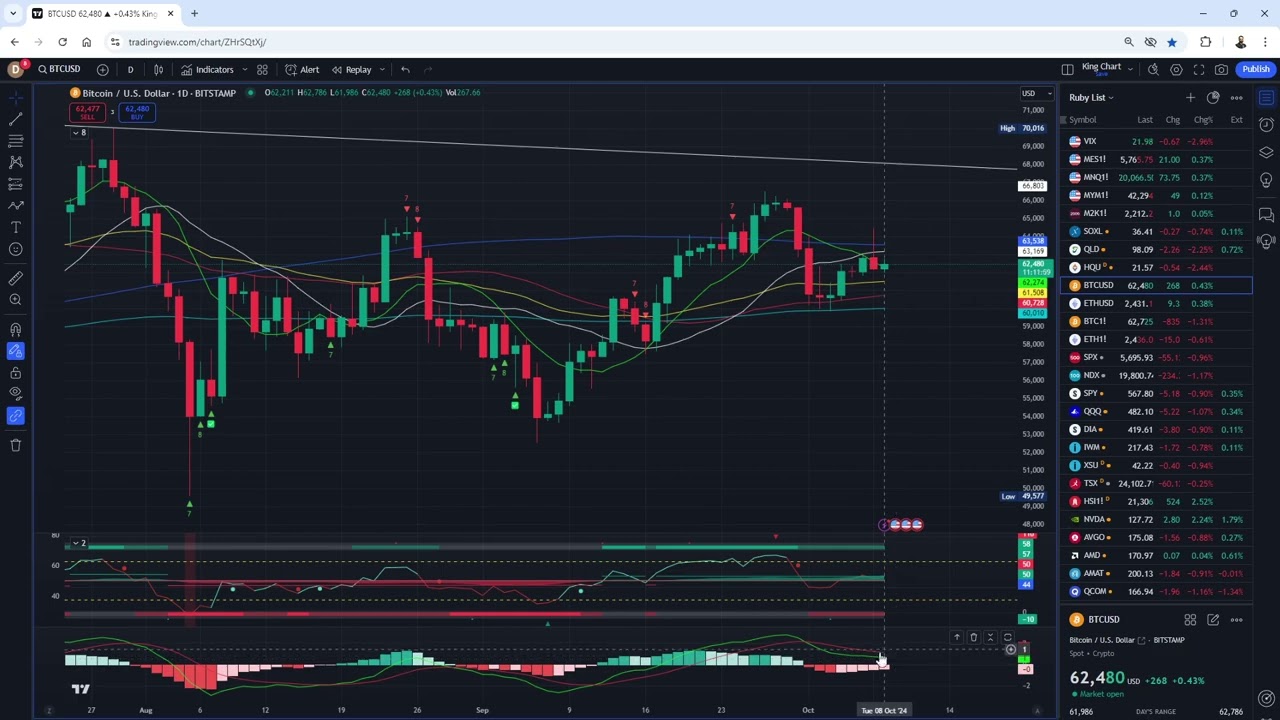This screenshot has height=720, width=1280.
Task: Sort watchlist by the Chg% column header
Action: coord(1203,120)
